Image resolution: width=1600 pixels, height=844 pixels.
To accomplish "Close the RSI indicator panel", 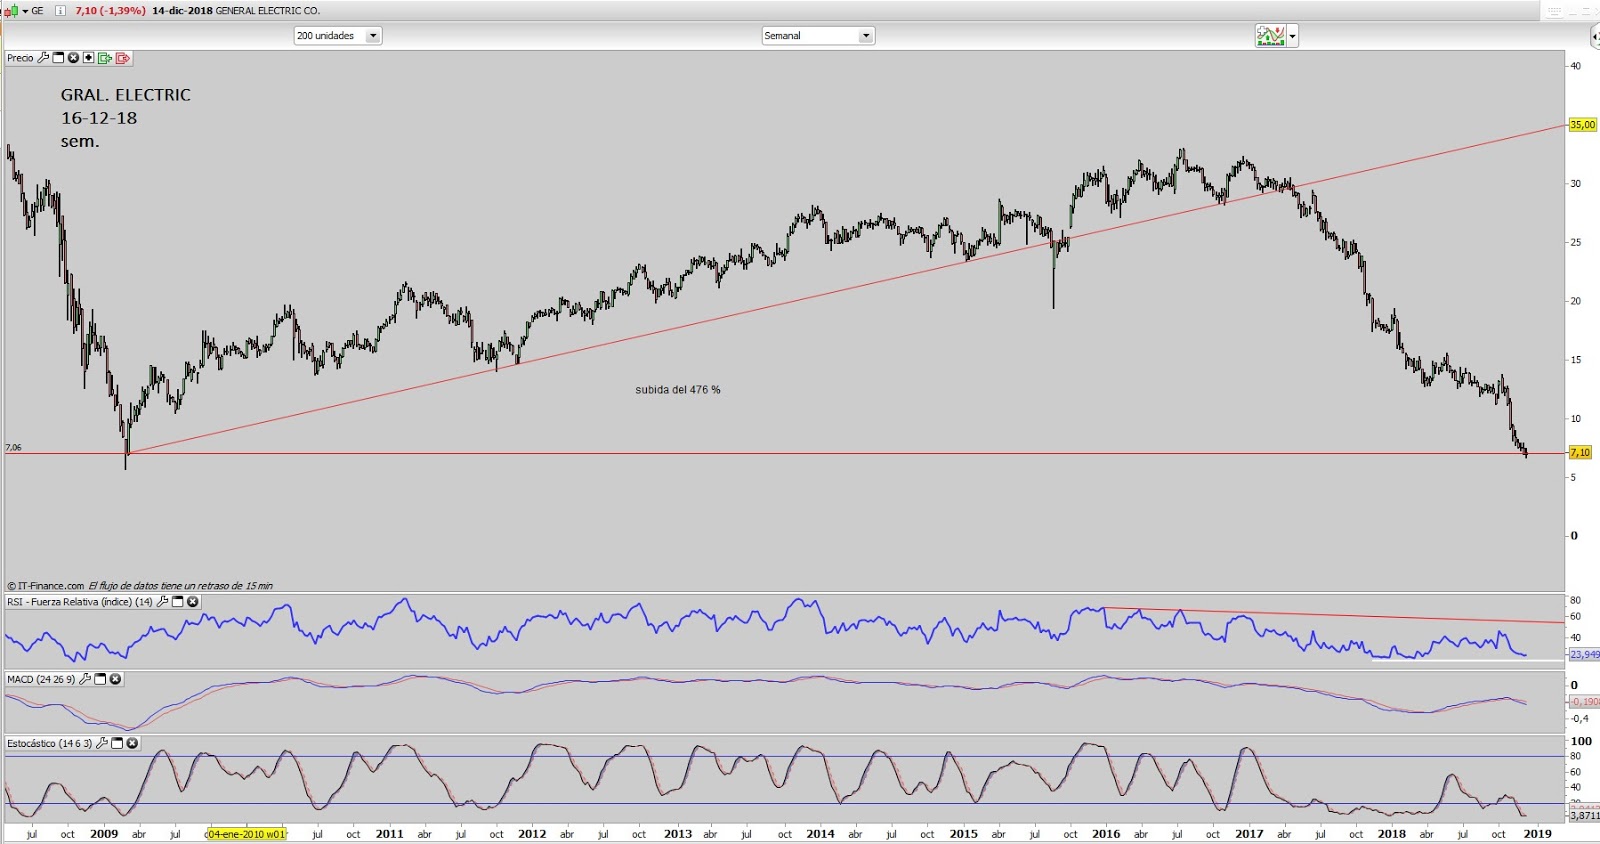I will click(193, 602).
